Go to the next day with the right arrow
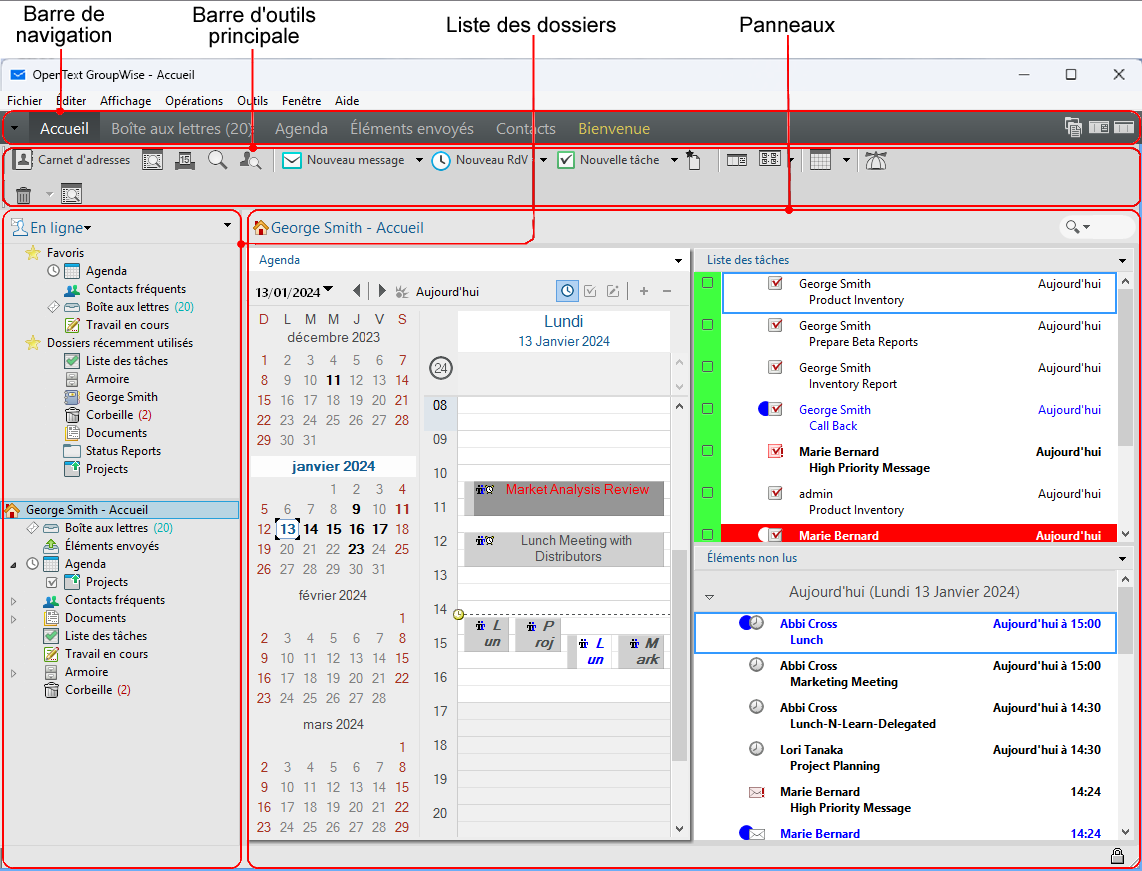This screenshot has height=871, width=1142. tap(382, 291)
